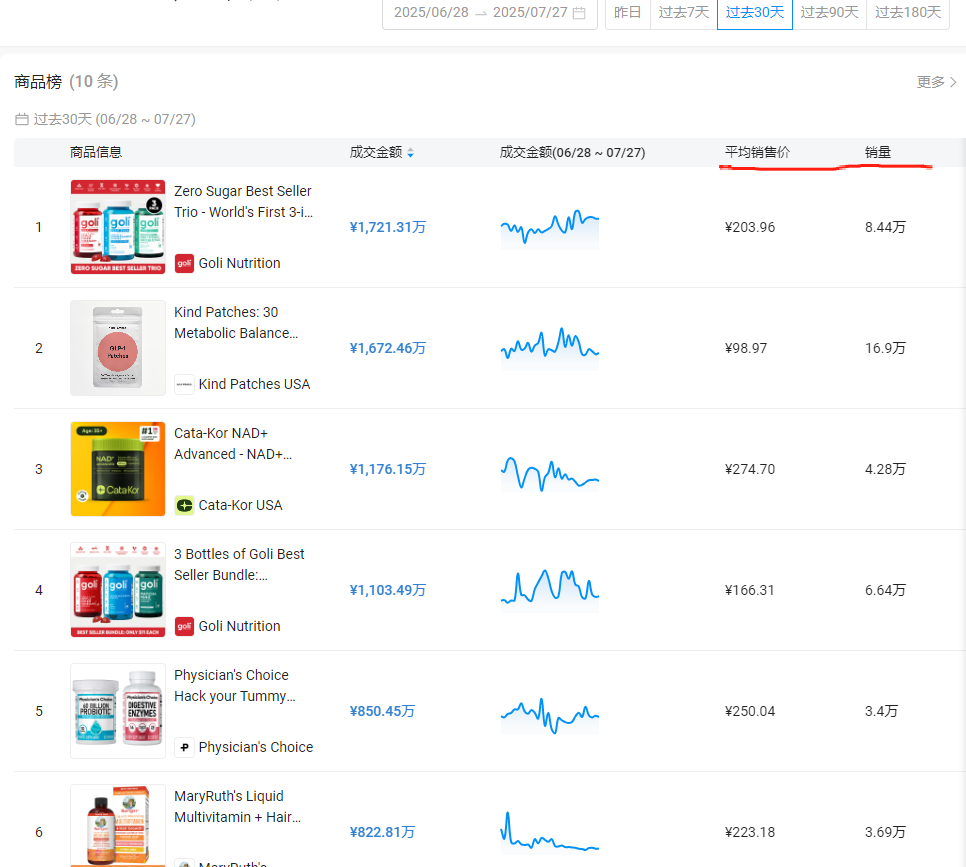This screenshot has height=867, width=966.
Task: Click the sales volume 8.44万
Action: [885, 227]
